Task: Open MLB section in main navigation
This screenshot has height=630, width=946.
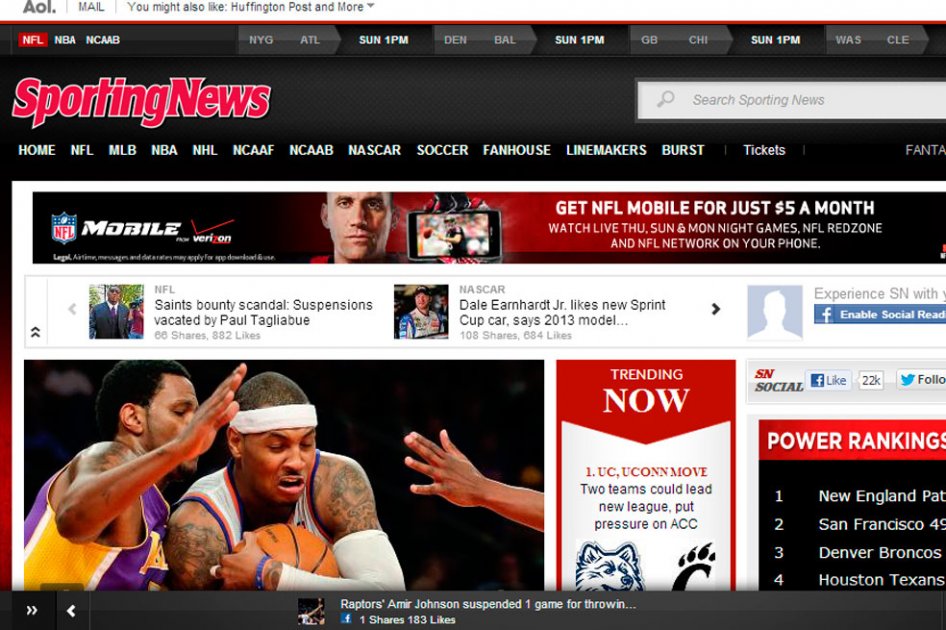Action: 122,150
